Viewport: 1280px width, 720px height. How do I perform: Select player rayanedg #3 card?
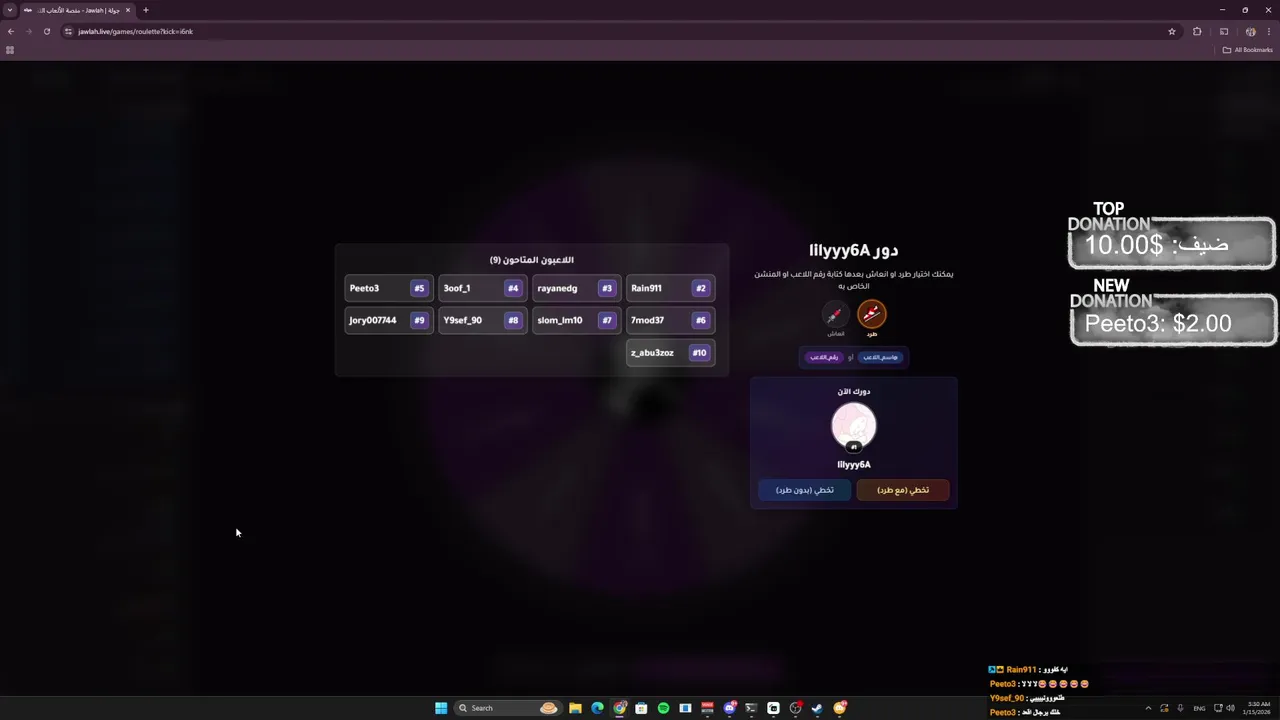click(x=576, y=288)
